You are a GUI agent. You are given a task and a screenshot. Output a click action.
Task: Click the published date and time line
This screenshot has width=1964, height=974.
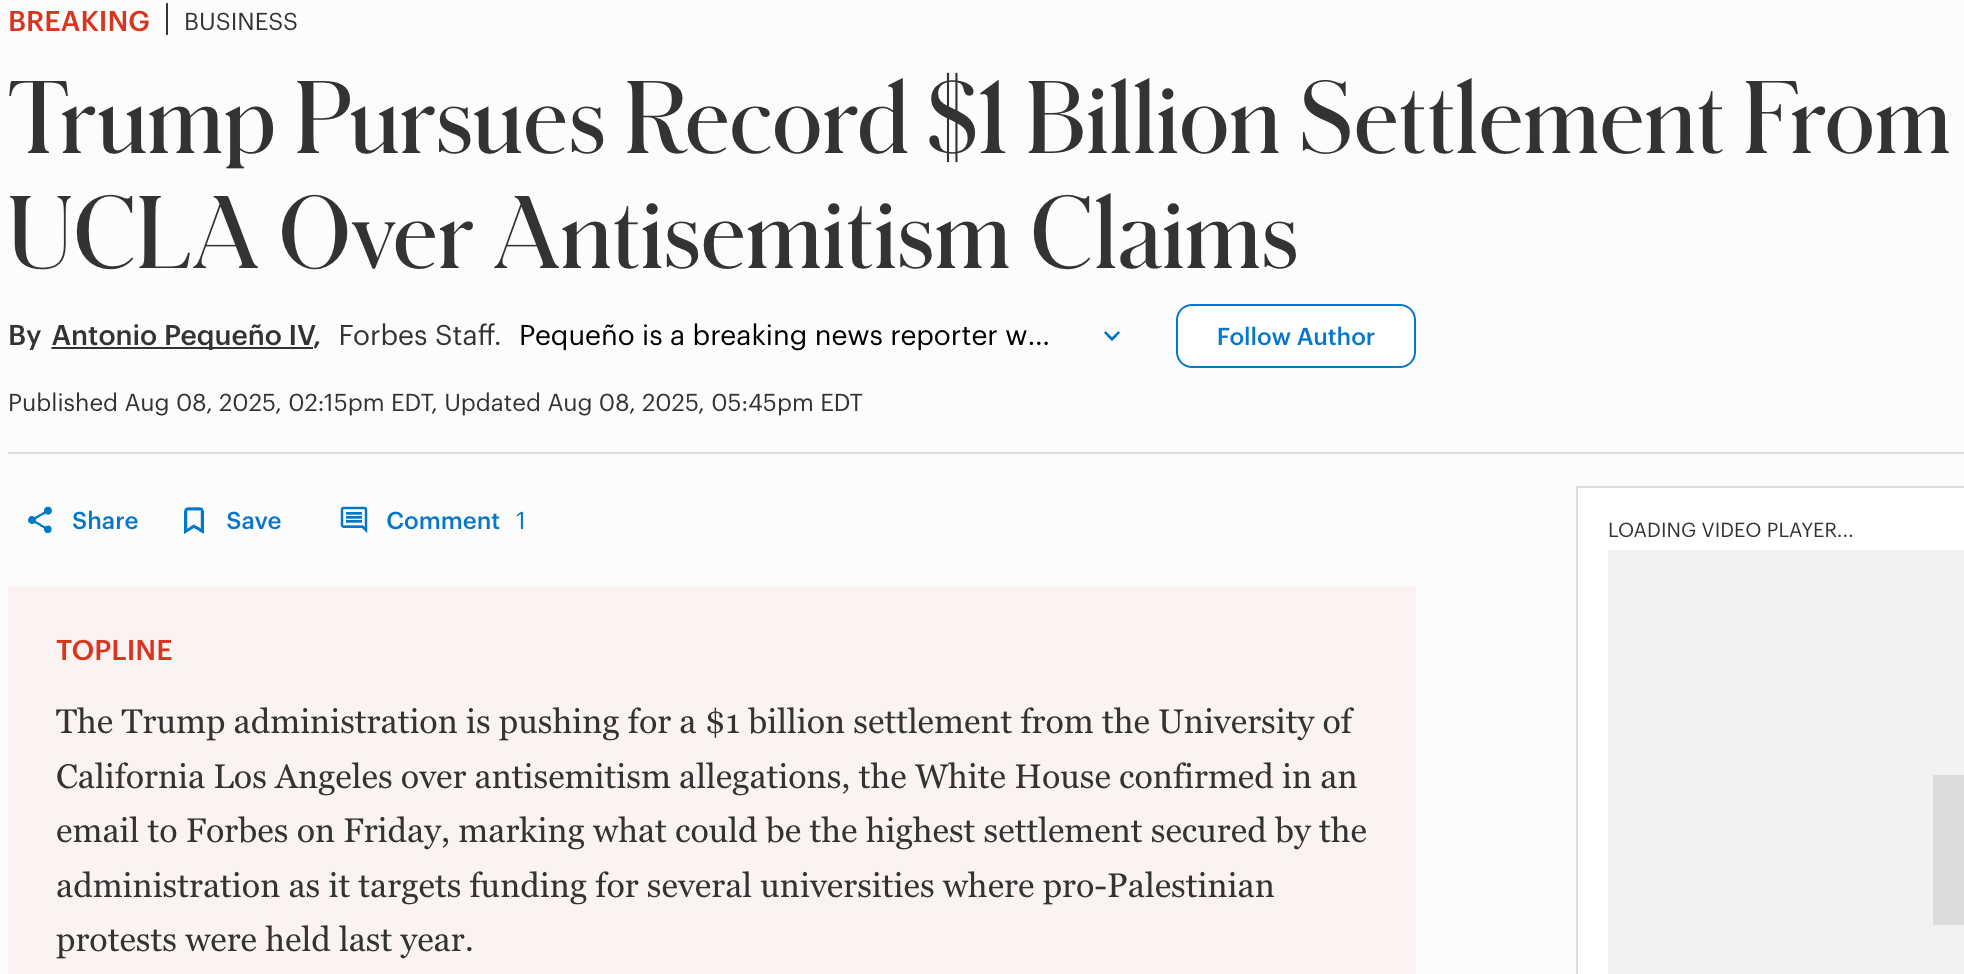(x=435, y=402)
